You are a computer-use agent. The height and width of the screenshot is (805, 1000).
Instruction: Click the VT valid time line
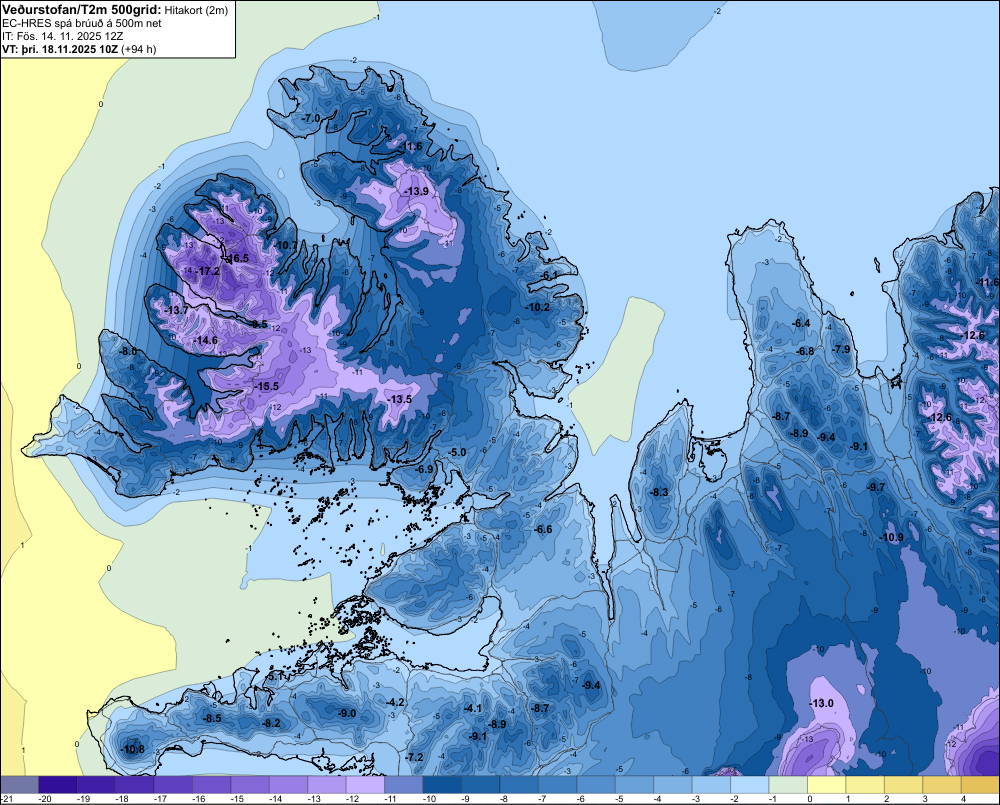point(79,49)
